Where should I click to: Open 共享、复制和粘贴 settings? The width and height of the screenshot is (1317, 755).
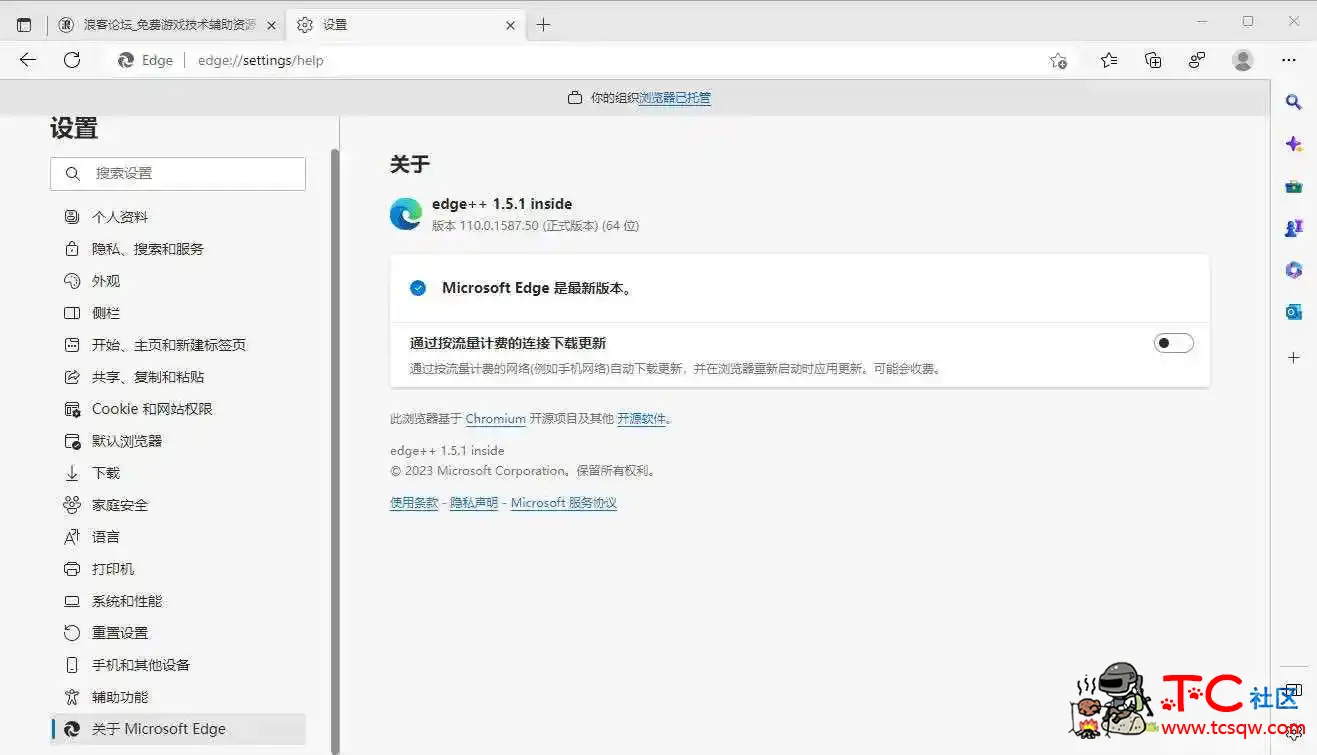[x=178, y=377]
